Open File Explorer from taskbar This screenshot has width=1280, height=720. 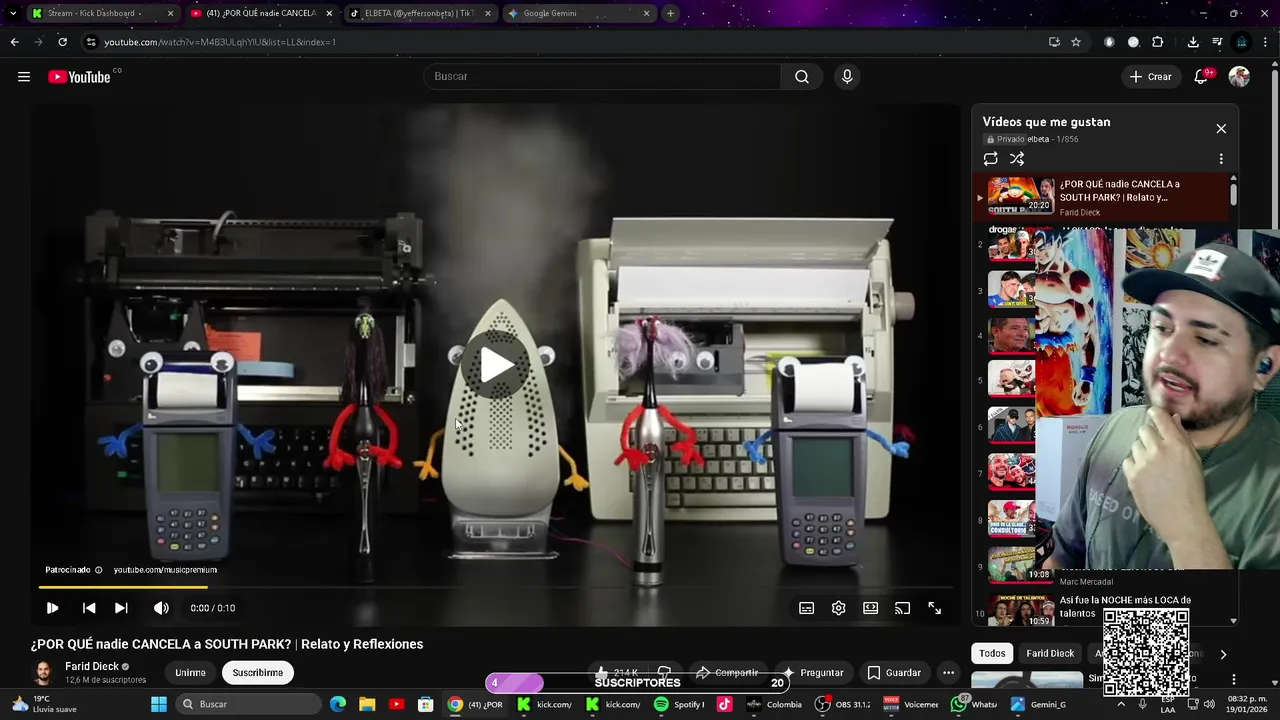(367, 704)
